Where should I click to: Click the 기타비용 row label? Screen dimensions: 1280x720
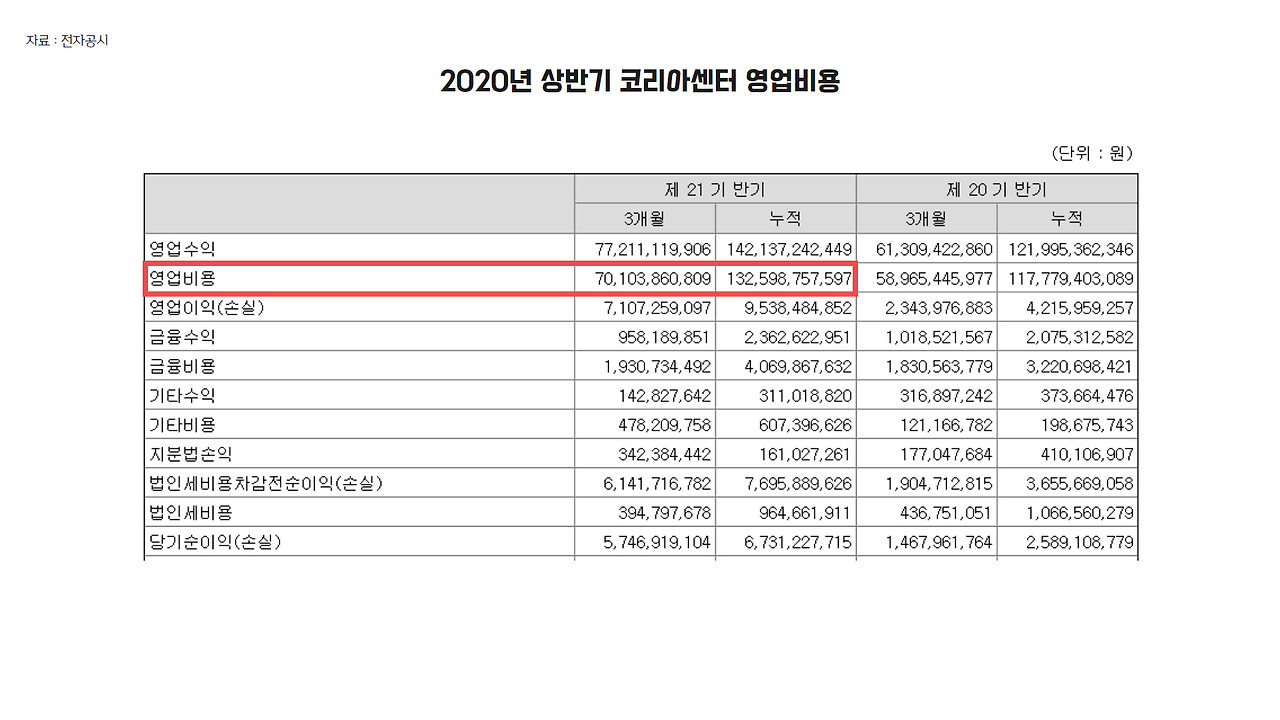point(182,425)
